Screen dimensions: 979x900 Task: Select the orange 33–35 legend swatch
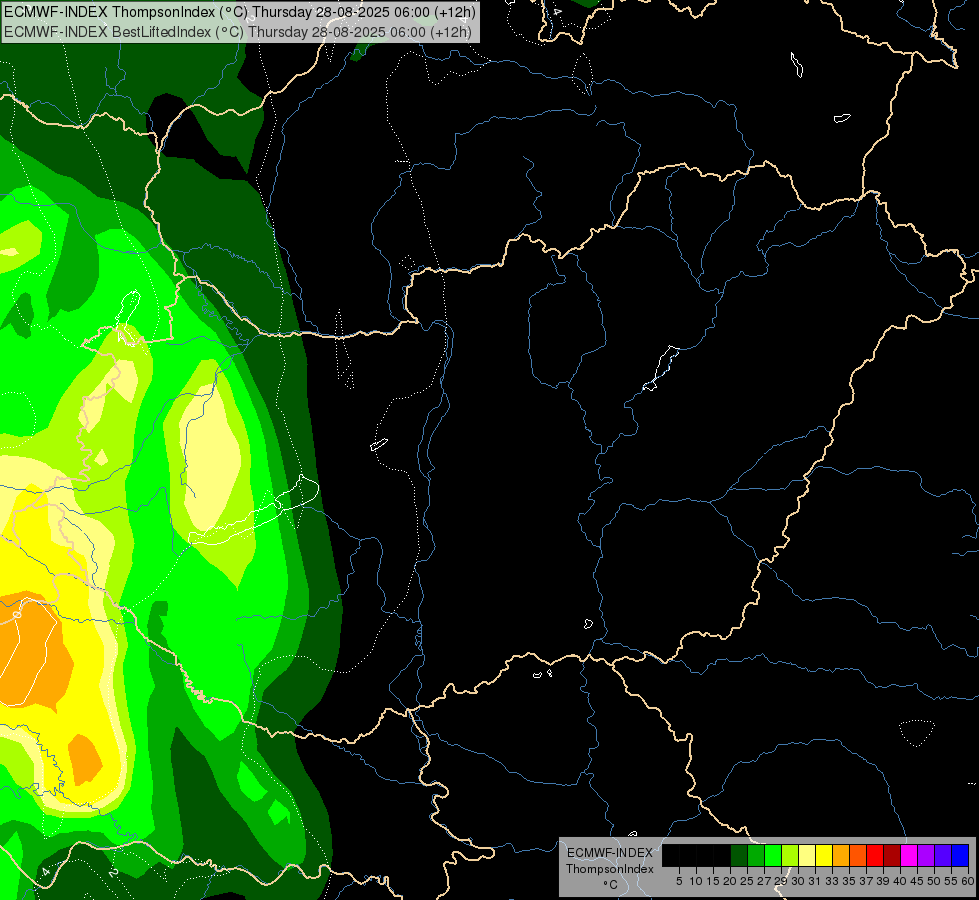pyautogui.click(x=841, y=855)
